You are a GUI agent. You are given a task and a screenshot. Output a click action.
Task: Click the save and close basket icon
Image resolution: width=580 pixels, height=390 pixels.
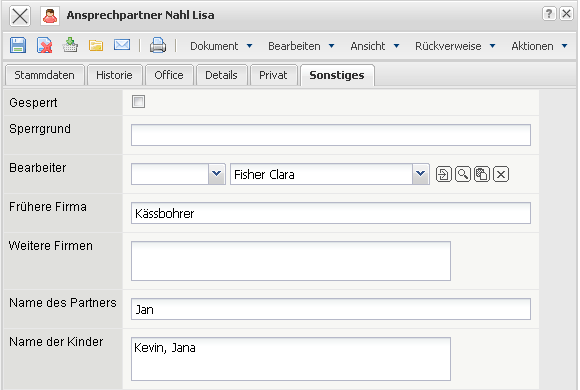tap(70, 46)
